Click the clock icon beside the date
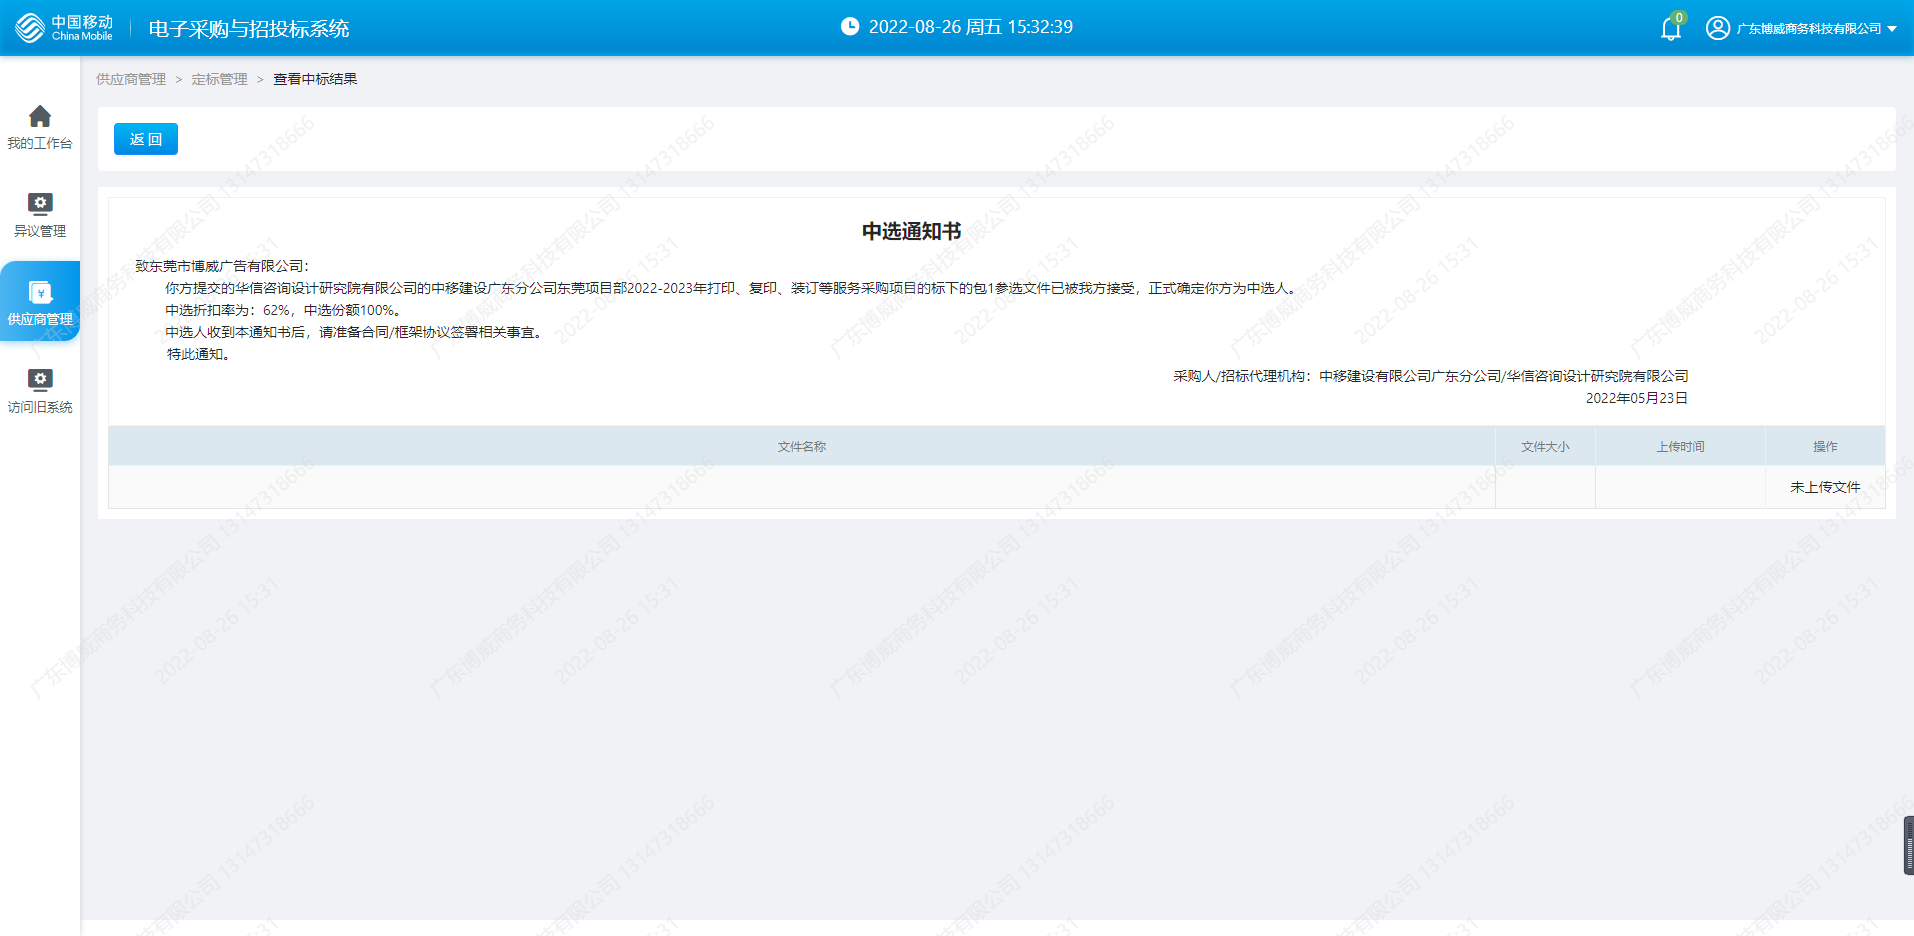Viewport: 1914px width, 936px height. (x=850, y=27)
